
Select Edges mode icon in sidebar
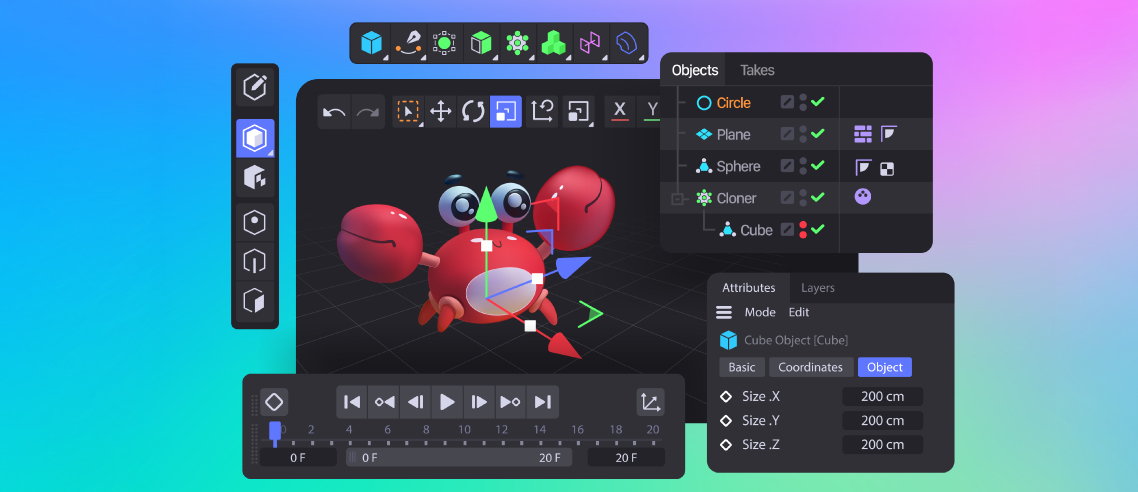pos(255,261)
